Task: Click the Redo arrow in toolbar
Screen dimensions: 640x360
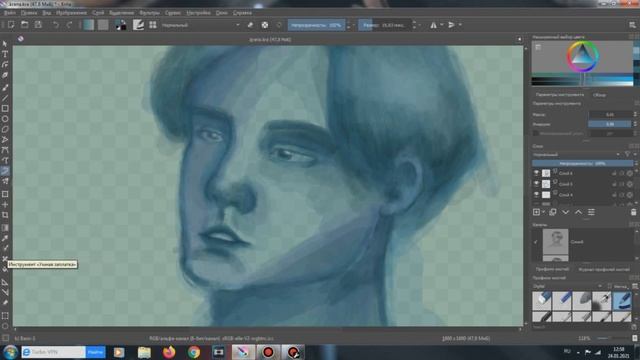Action: pyautogui.click(x=69, y=25)
